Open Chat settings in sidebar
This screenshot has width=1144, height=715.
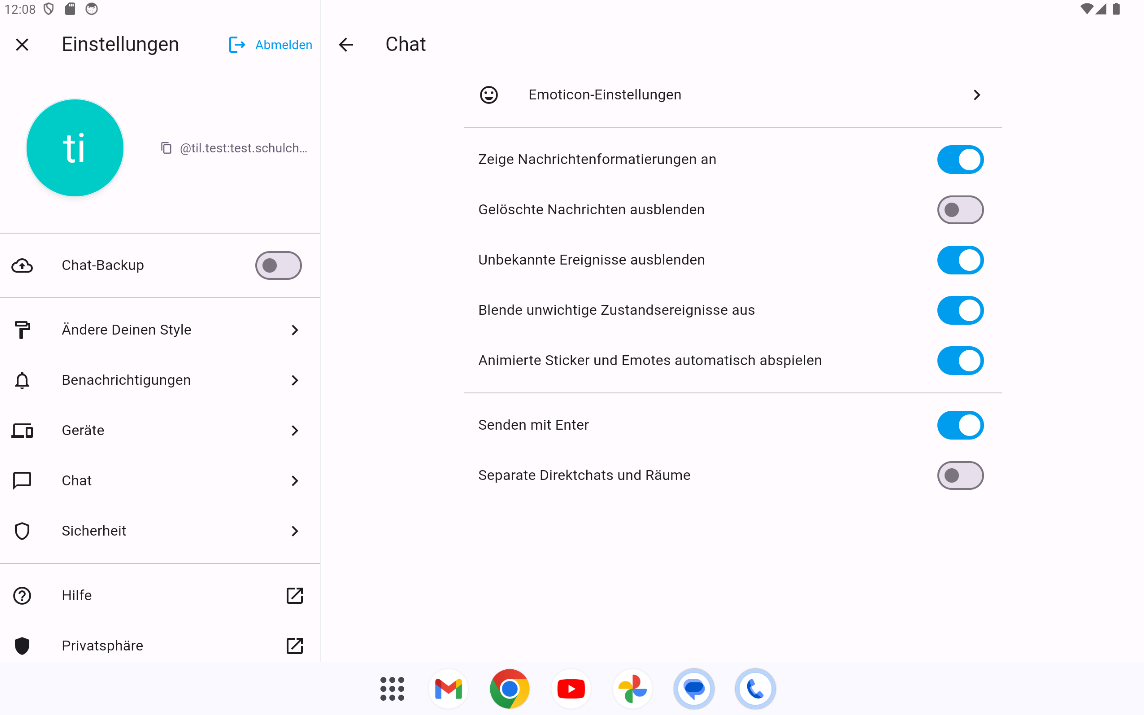160,481
